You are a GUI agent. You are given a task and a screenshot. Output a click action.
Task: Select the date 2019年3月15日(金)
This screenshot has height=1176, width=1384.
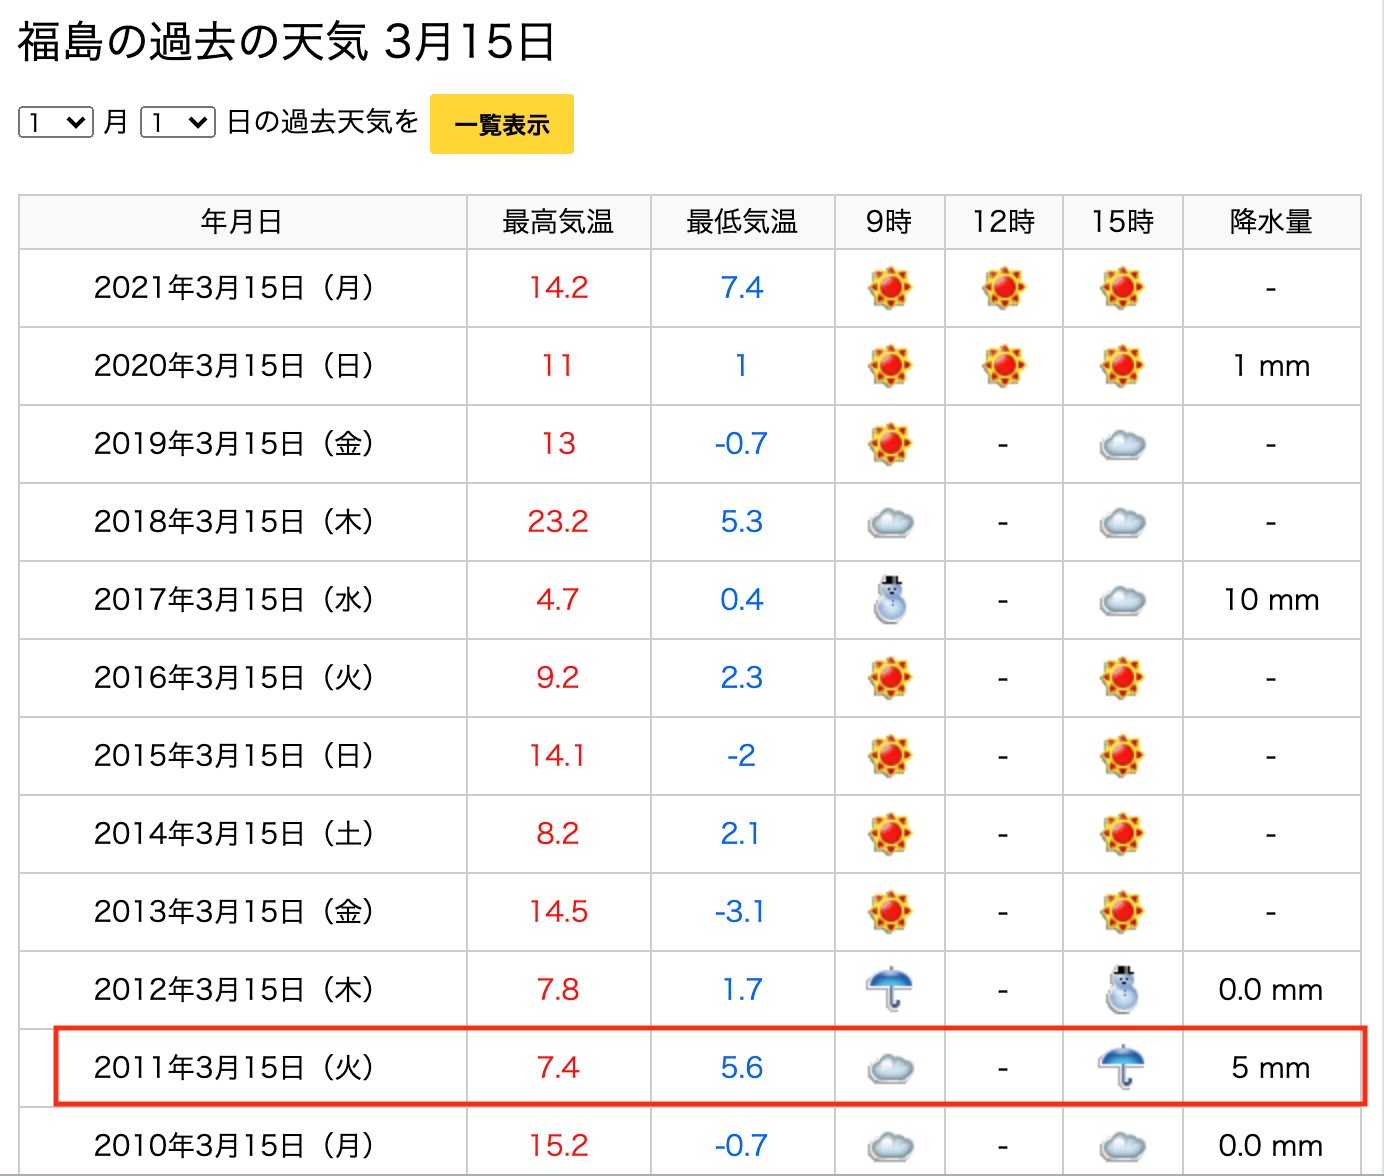(x=236, y=444)
